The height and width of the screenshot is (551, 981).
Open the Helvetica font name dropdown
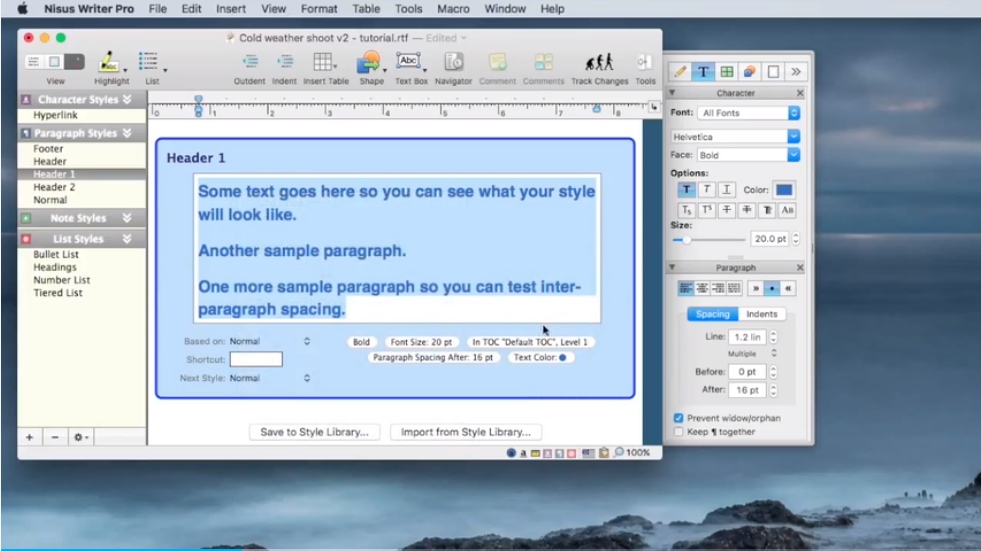[x=736, y=137]
